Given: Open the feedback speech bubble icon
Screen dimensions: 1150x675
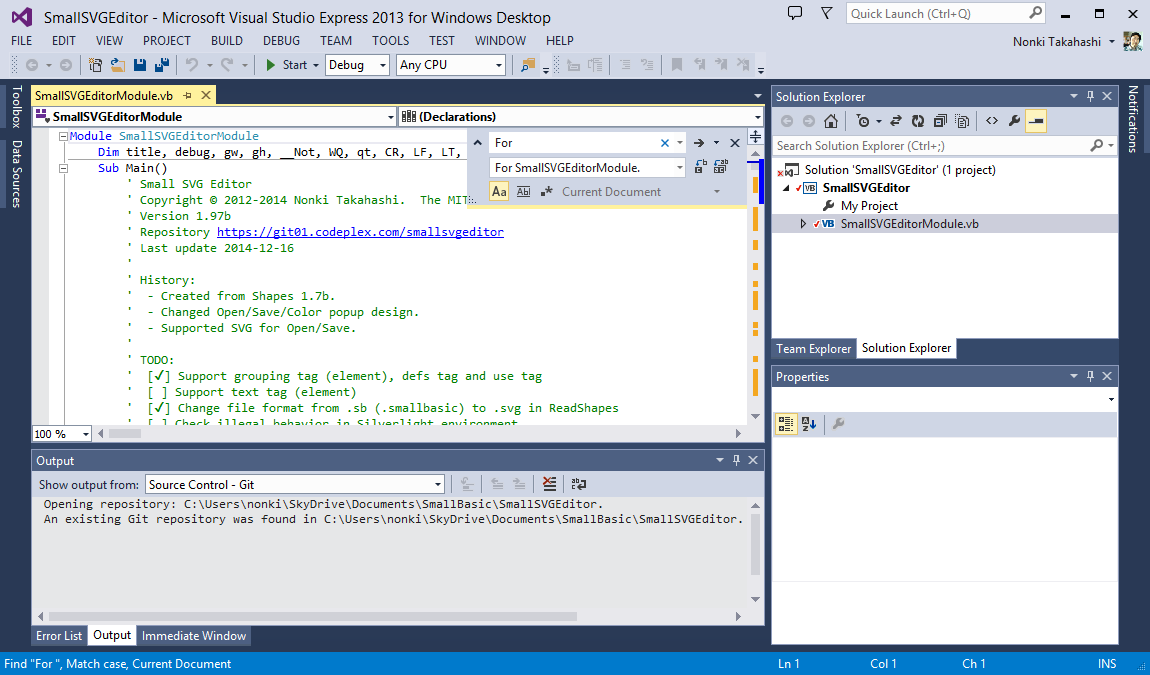Looking at the screenshot, I should pos(795,13).
